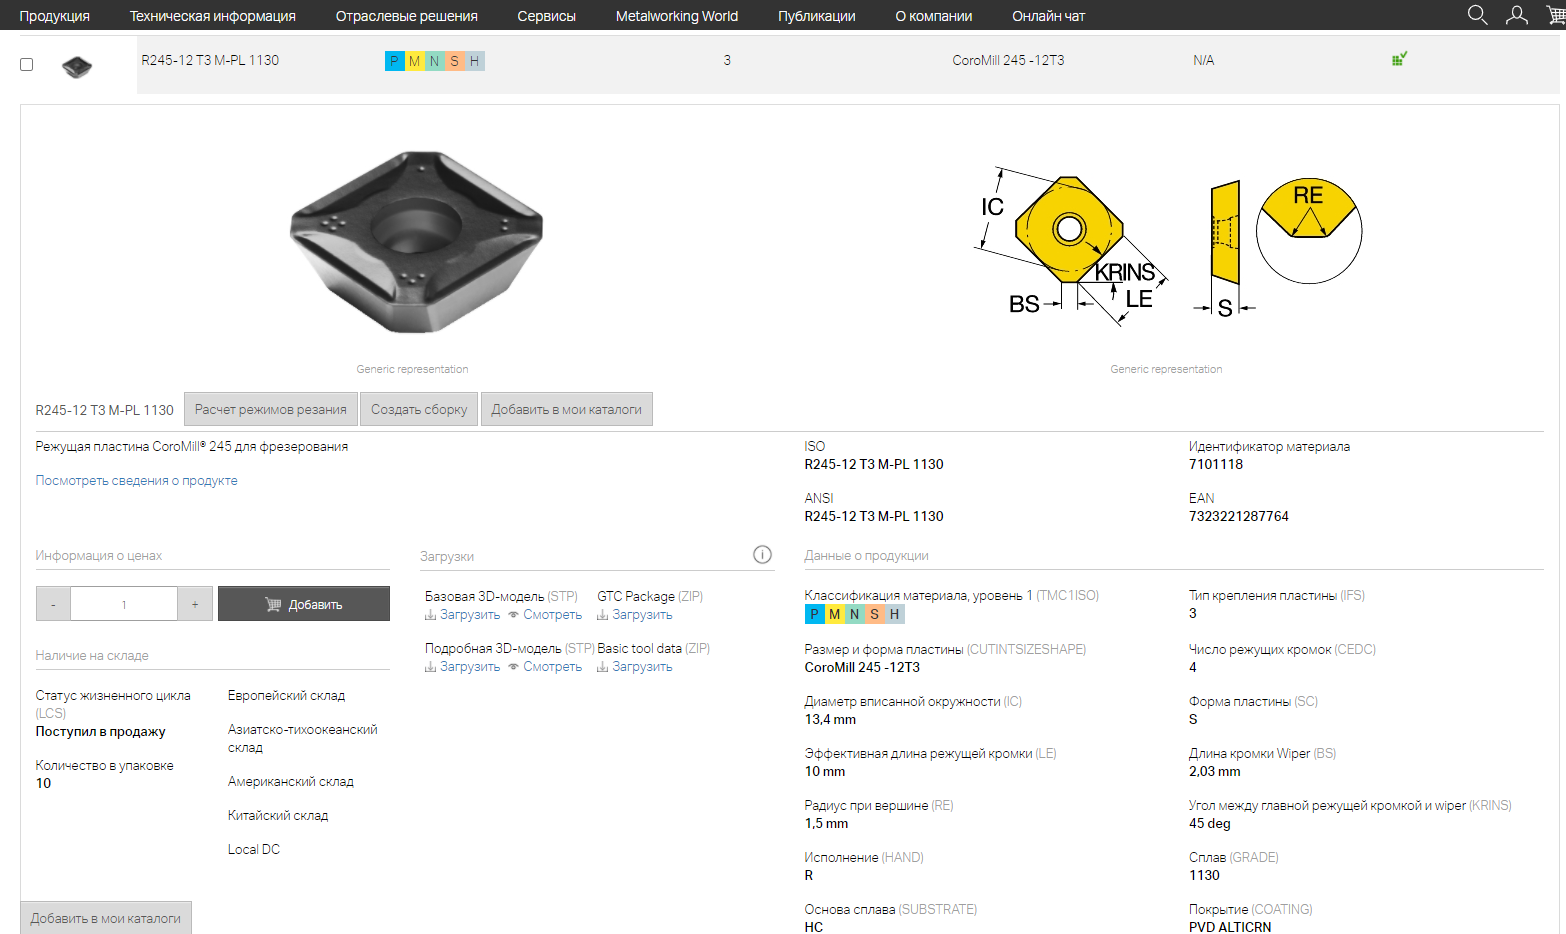Image resolution: width=1566 pixels, height=934 pixels.
Task: Open the search magnifier icon
Action: (1477, 15)
